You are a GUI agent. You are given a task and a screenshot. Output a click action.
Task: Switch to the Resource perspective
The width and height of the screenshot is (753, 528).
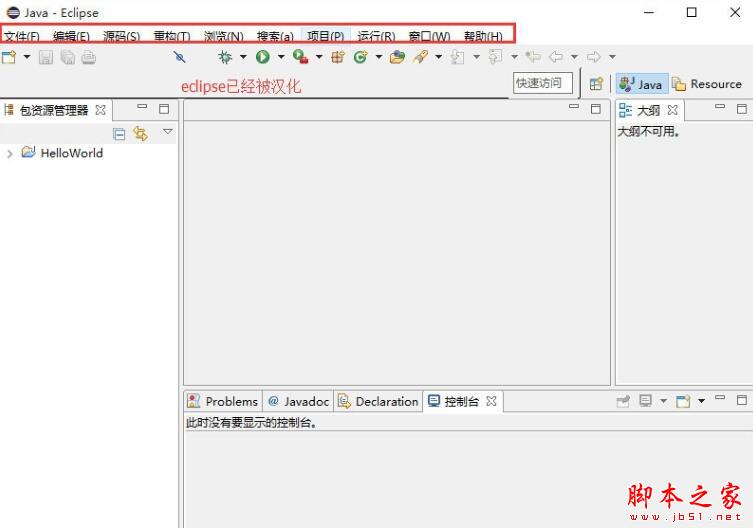(707, 84)
